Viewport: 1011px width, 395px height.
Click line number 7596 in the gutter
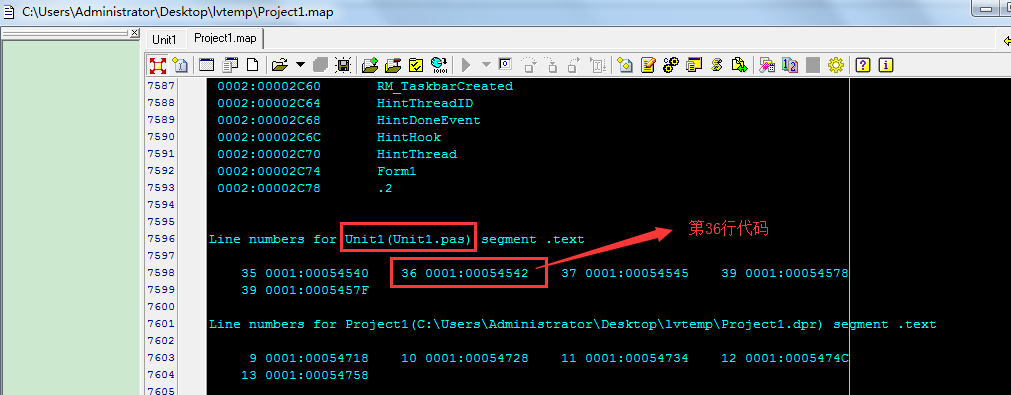[x=161, y=239]
